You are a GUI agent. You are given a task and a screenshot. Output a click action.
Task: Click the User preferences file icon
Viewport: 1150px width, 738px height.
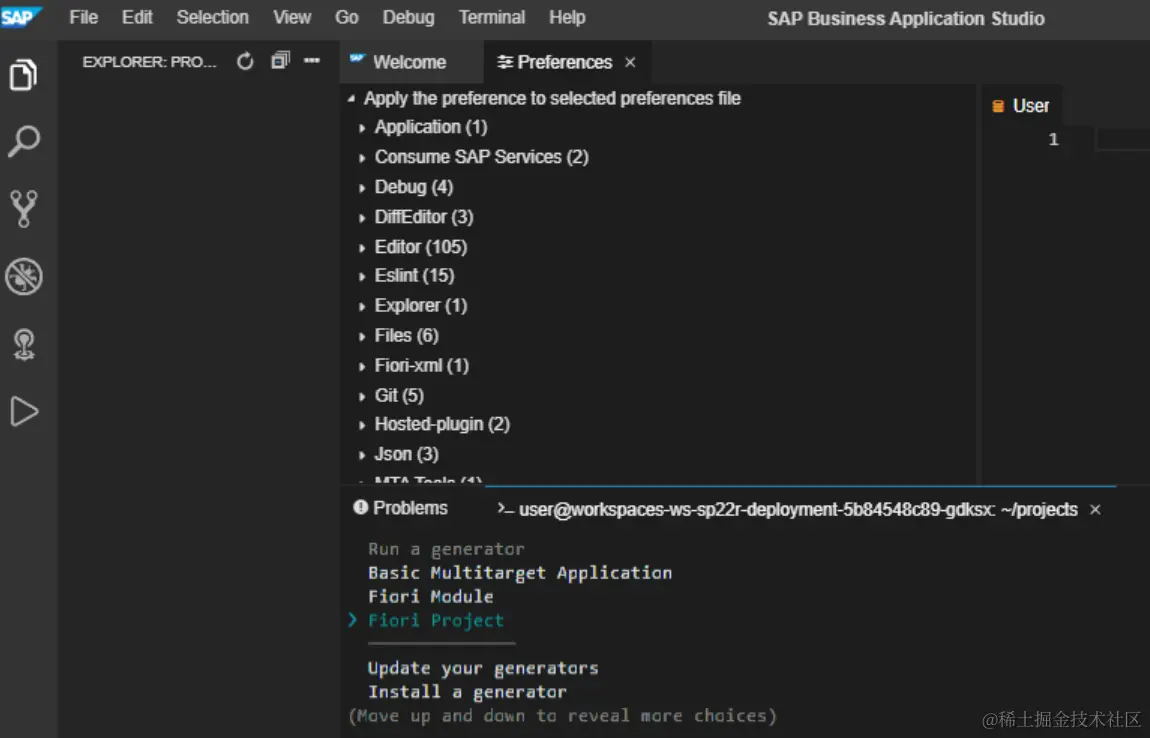pos(998,106)
